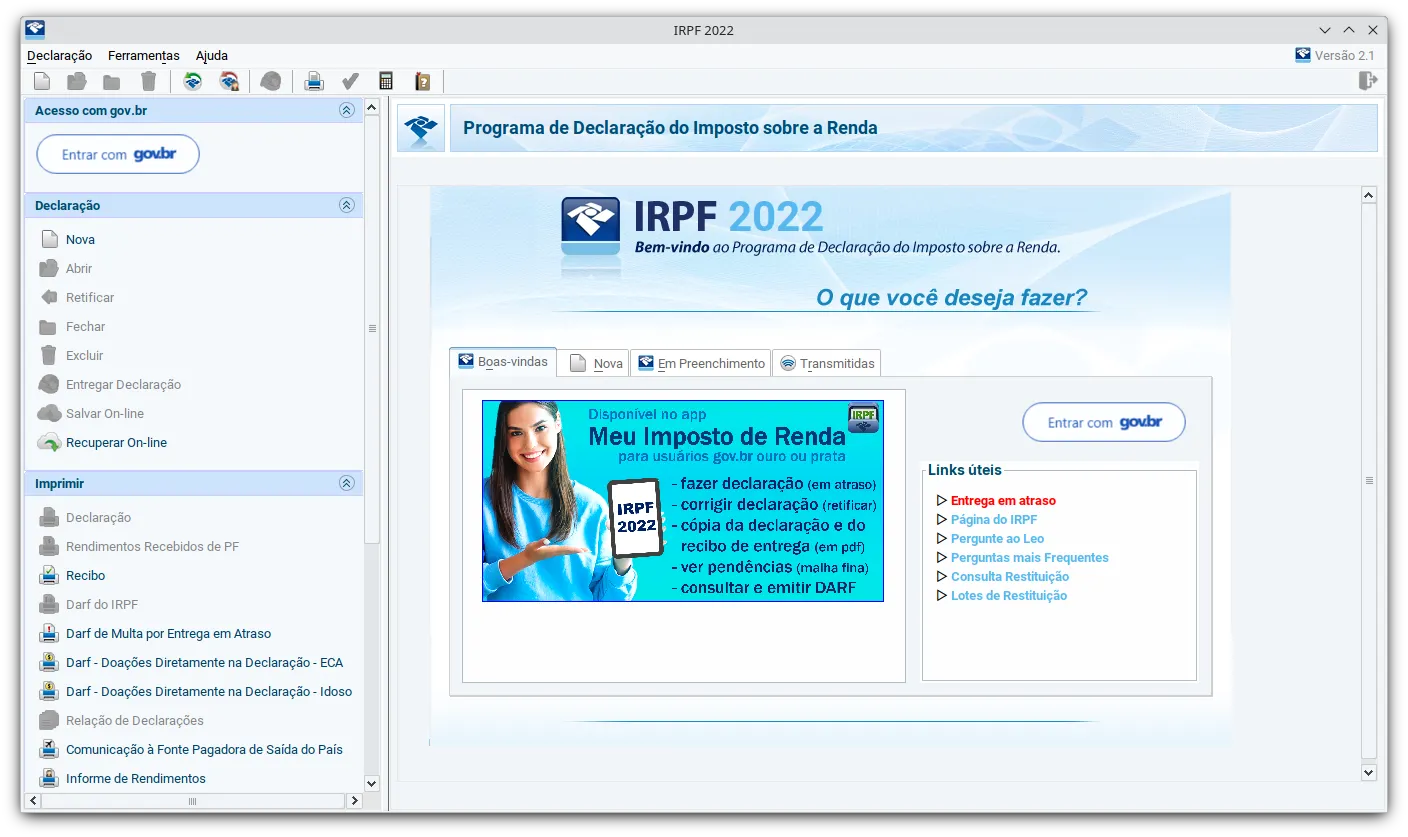The height and width of the screenshot is (837, 1408).
Task: Click the help book icon in the toolbar
Action: coord(422,81)
